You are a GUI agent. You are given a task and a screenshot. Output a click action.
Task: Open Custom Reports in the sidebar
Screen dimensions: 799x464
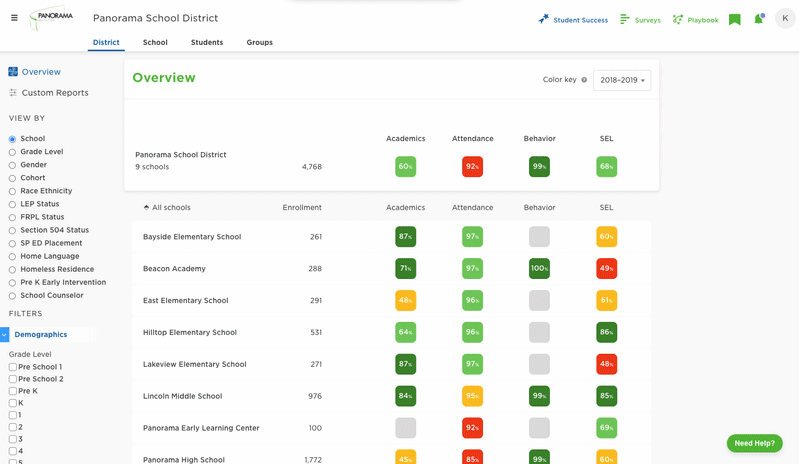click(x=55, y=93)
